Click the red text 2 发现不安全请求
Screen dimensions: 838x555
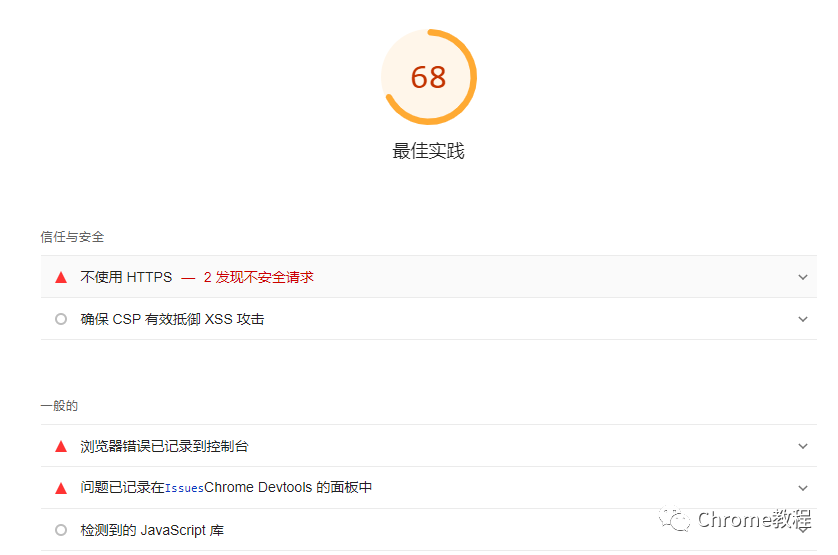259,277
